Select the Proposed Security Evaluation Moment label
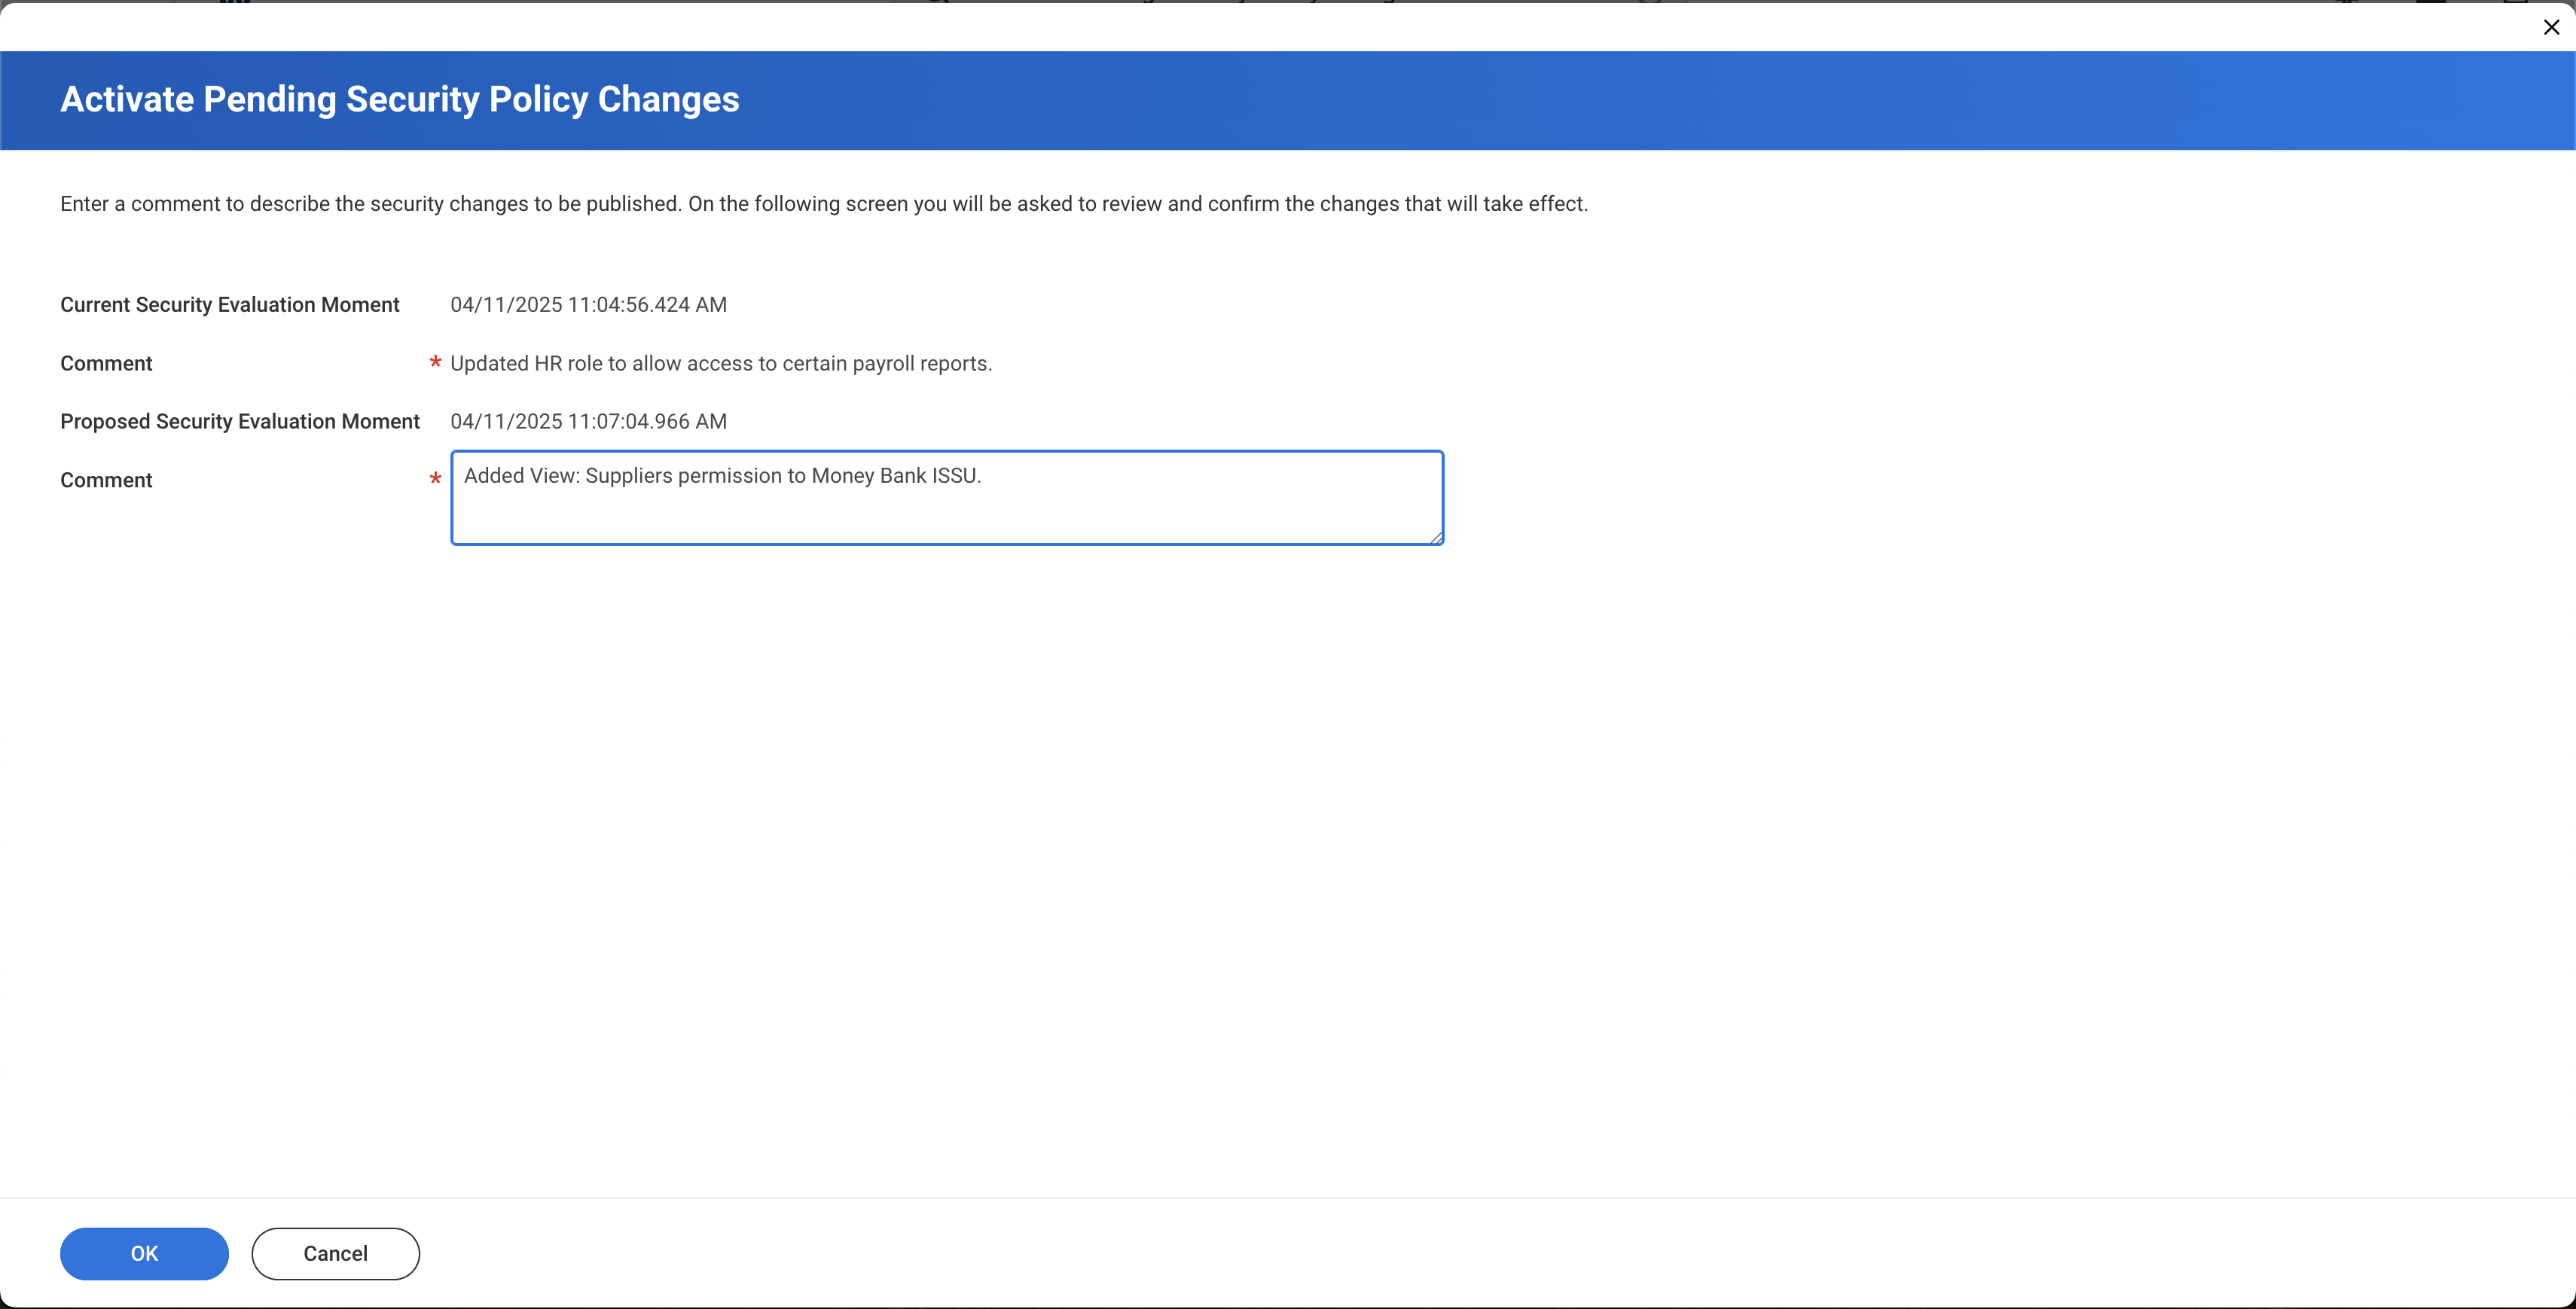The height and width of the screenshot is (1309, 2576). pos(239,421)
